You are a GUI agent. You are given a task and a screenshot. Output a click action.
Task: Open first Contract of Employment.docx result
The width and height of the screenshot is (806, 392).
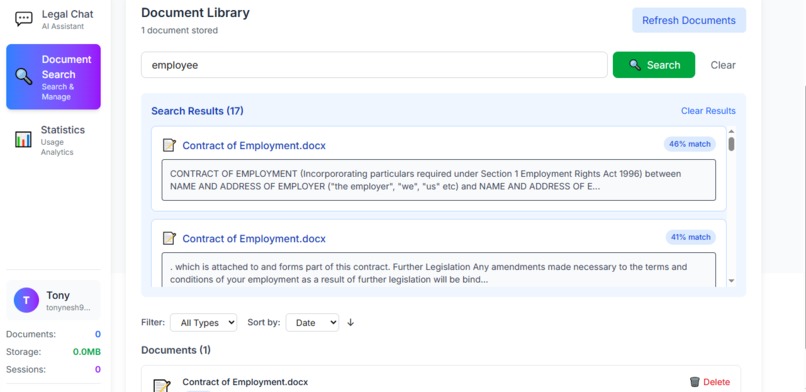click(x=254, y=145)
